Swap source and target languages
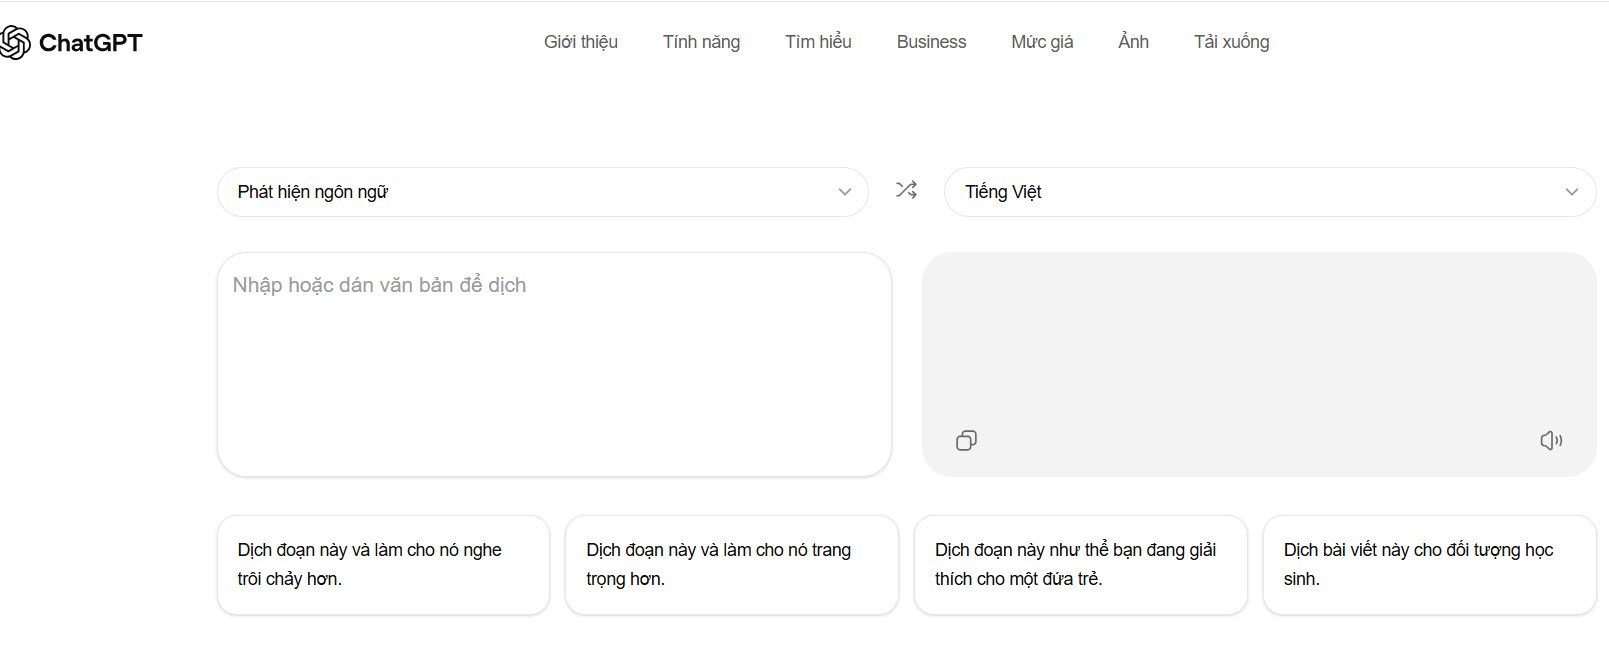The image size is (1609, 656). point(906,190)
